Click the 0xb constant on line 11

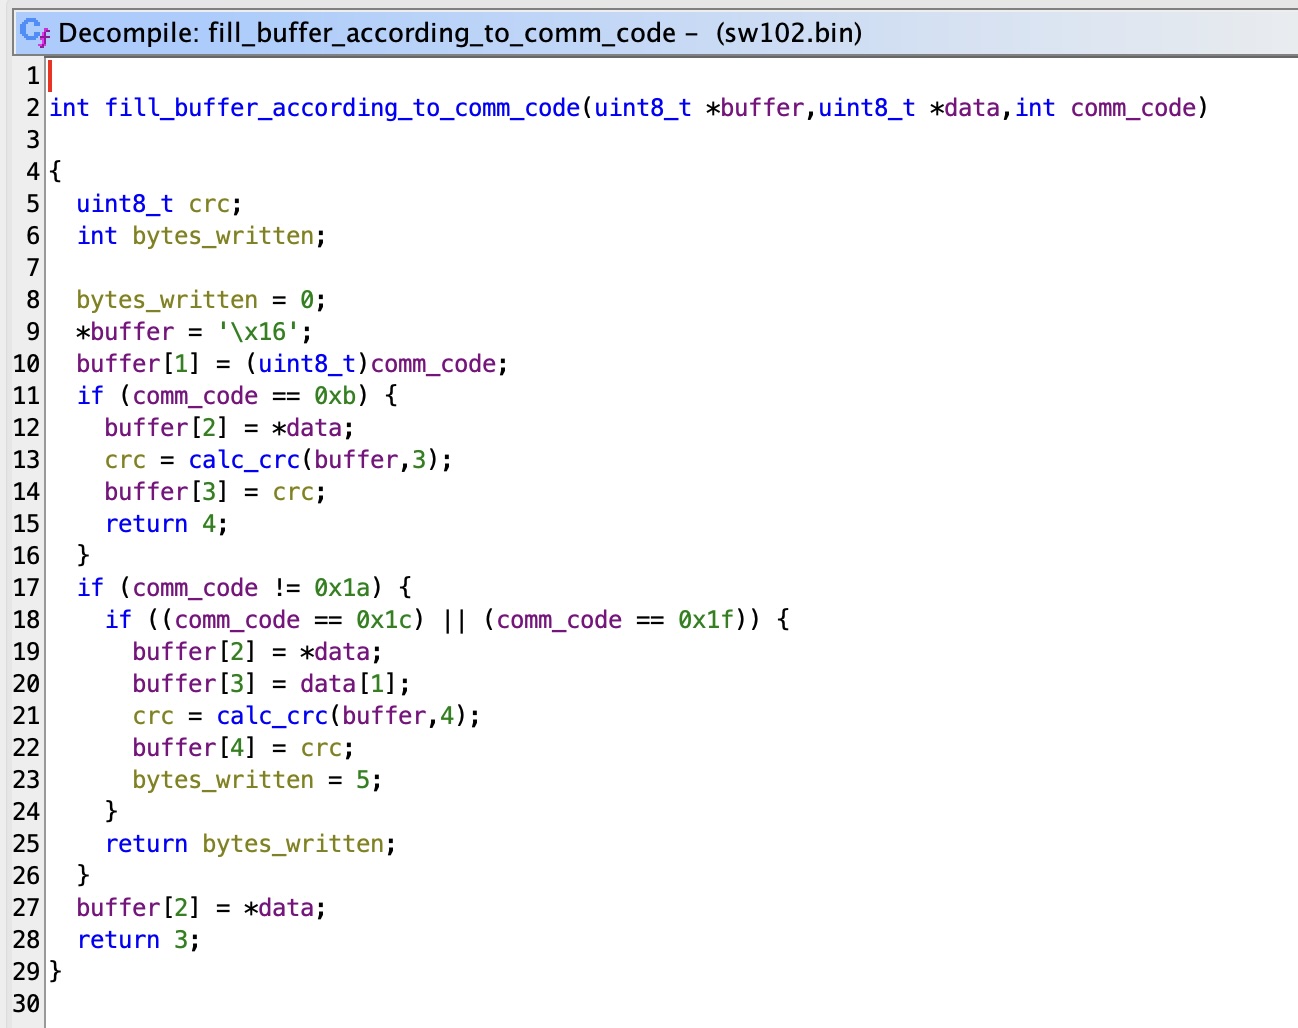tap(335, 396)
